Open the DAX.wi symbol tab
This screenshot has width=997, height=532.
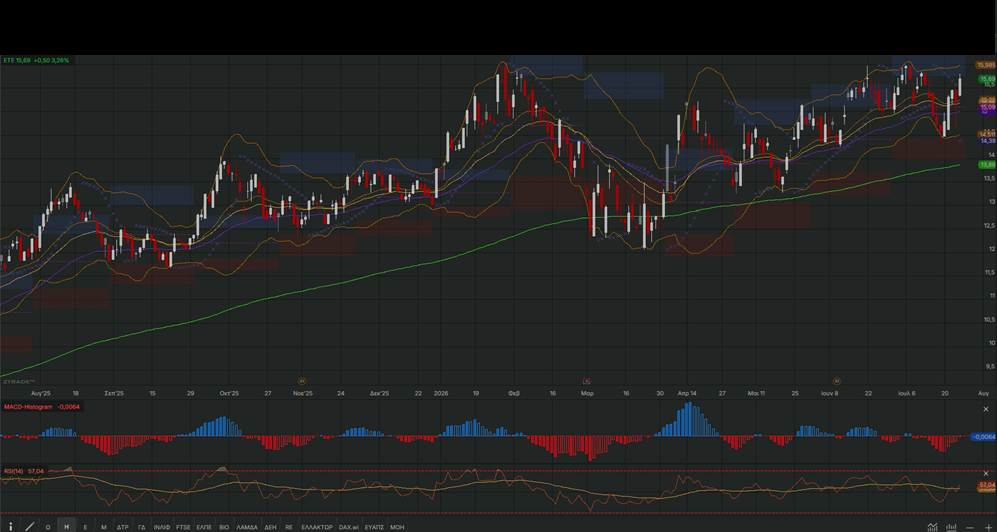coord(349,527)
